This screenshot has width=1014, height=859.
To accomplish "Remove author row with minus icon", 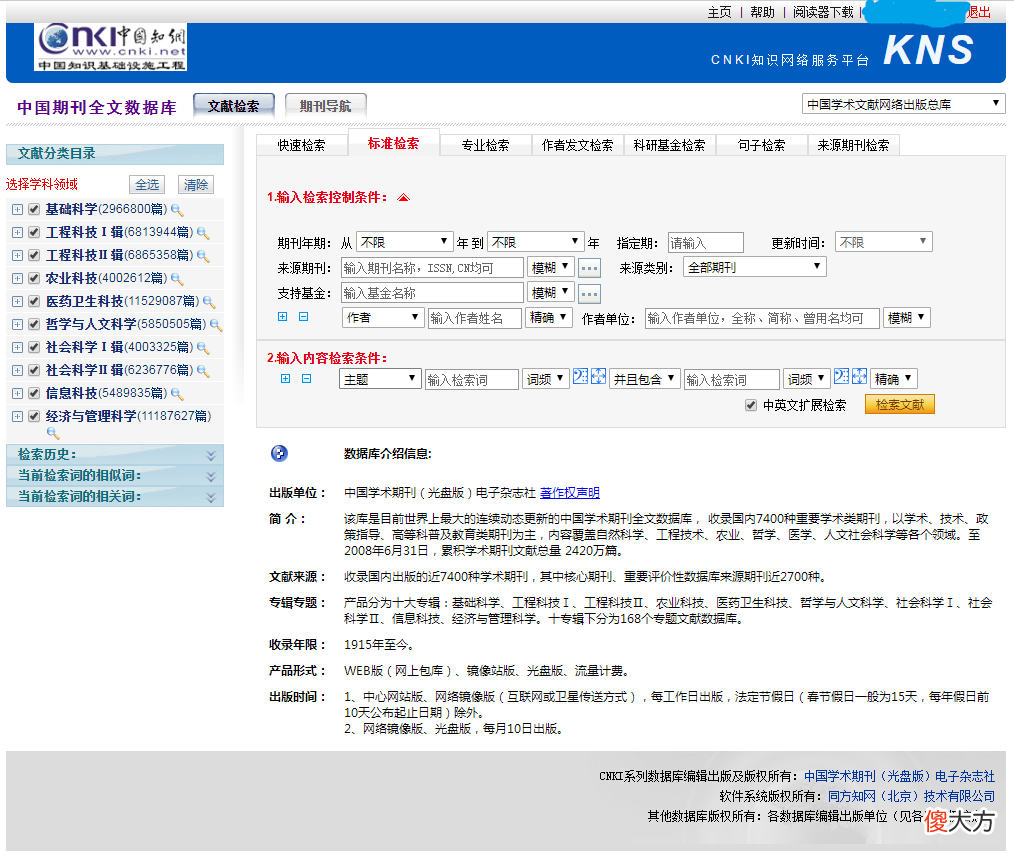I will [303, 317].
